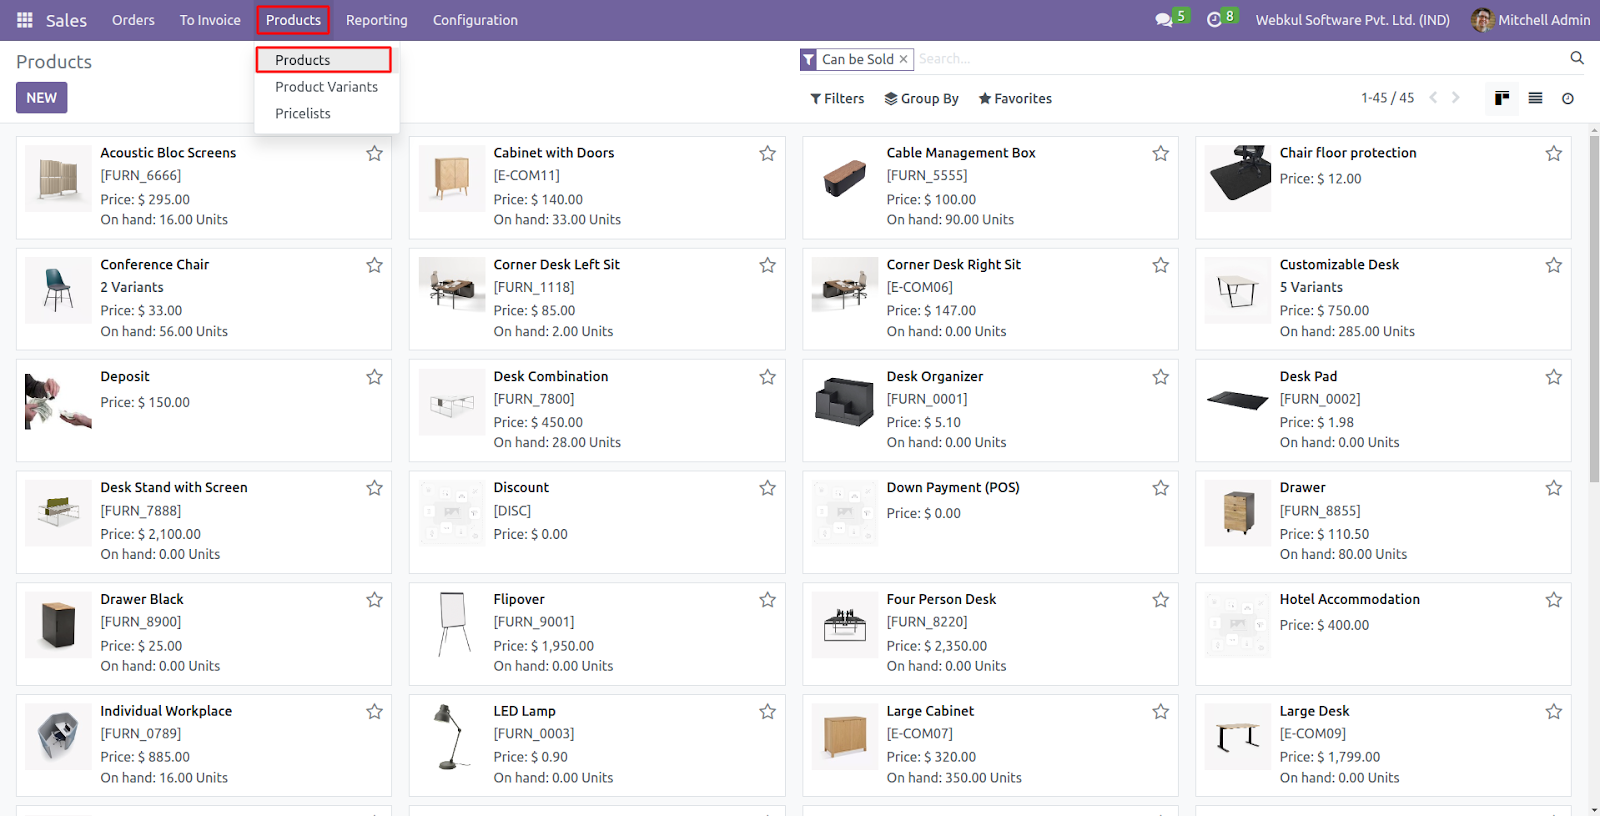
Task: Open the activities clock icon
Action: coord(1214,20)
